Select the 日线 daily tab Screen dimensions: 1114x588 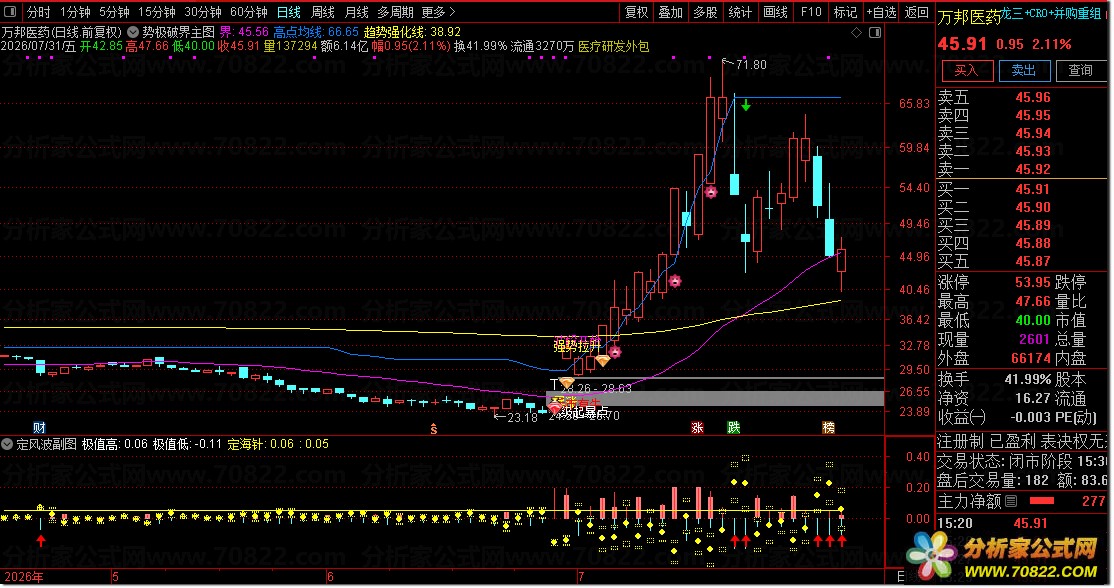click(x=288, y=12)
